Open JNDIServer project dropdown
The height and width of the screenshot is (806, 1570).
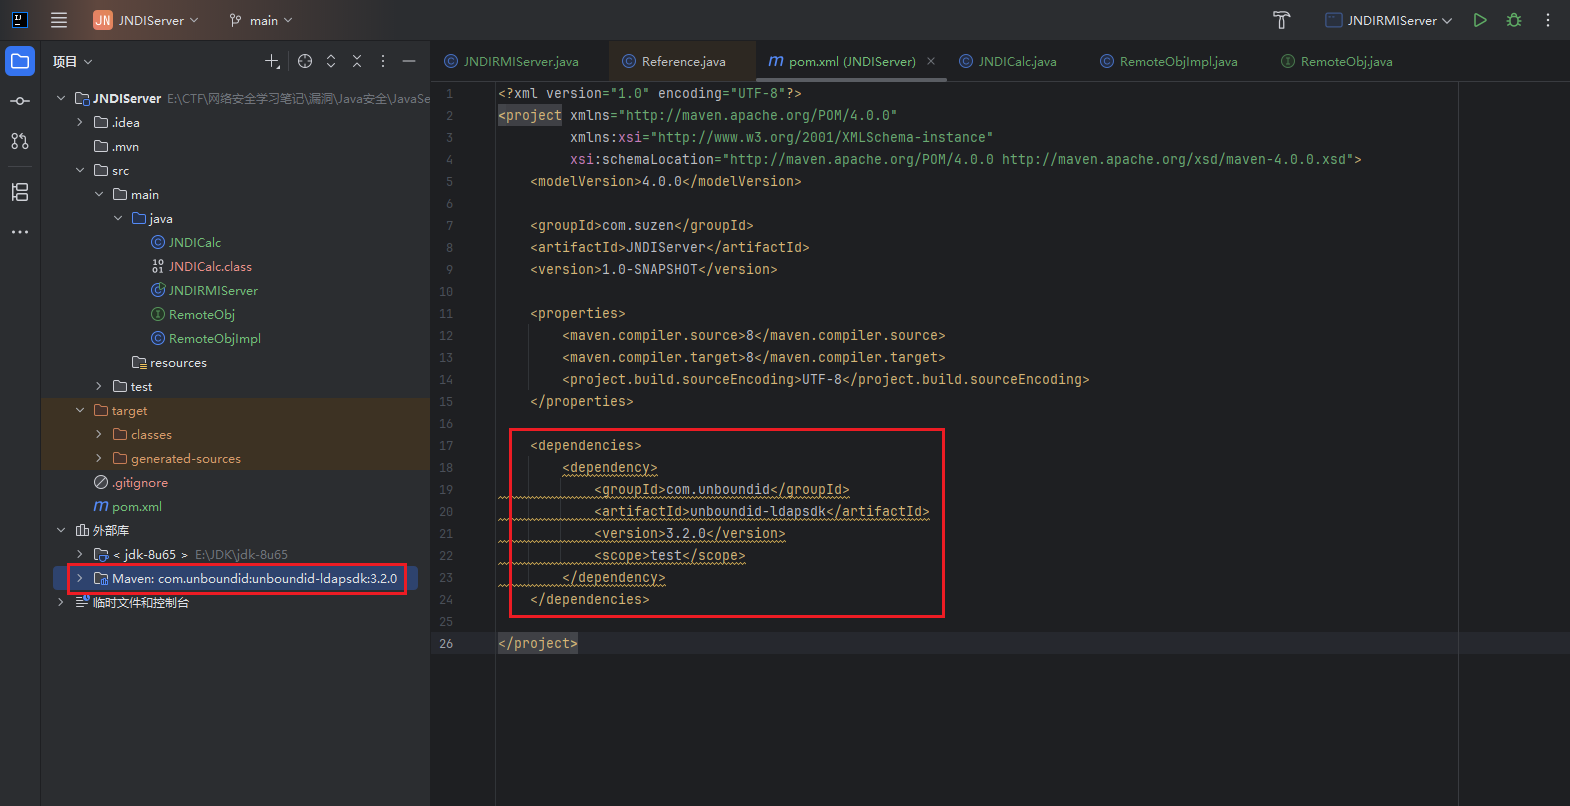point(146,20)
